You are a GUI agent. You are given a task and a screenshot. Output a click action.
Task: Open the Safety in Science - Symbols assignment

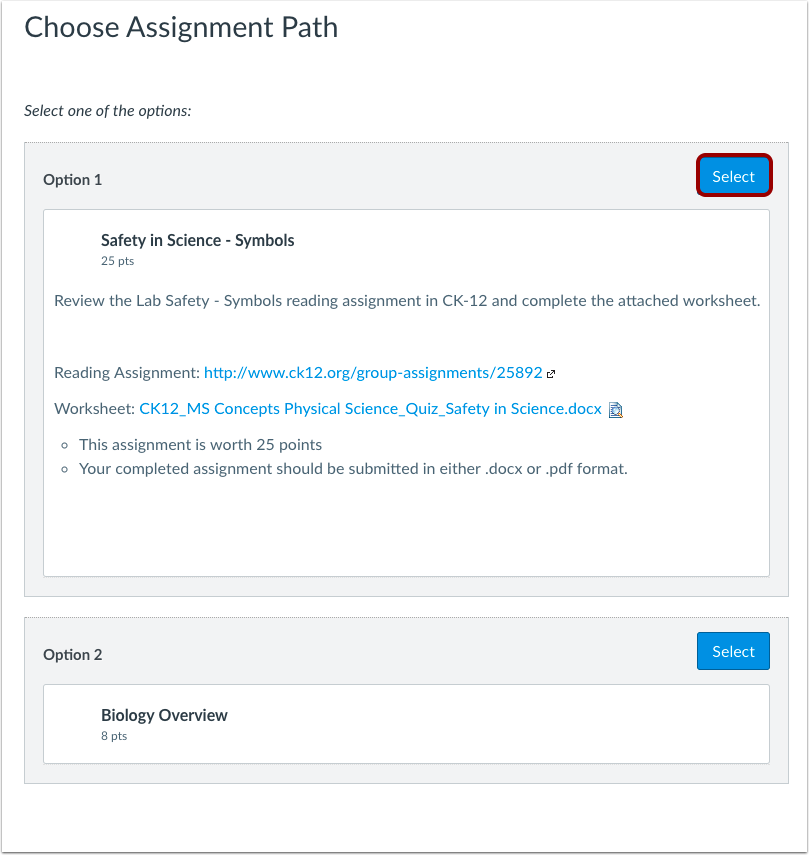(197, 240)
